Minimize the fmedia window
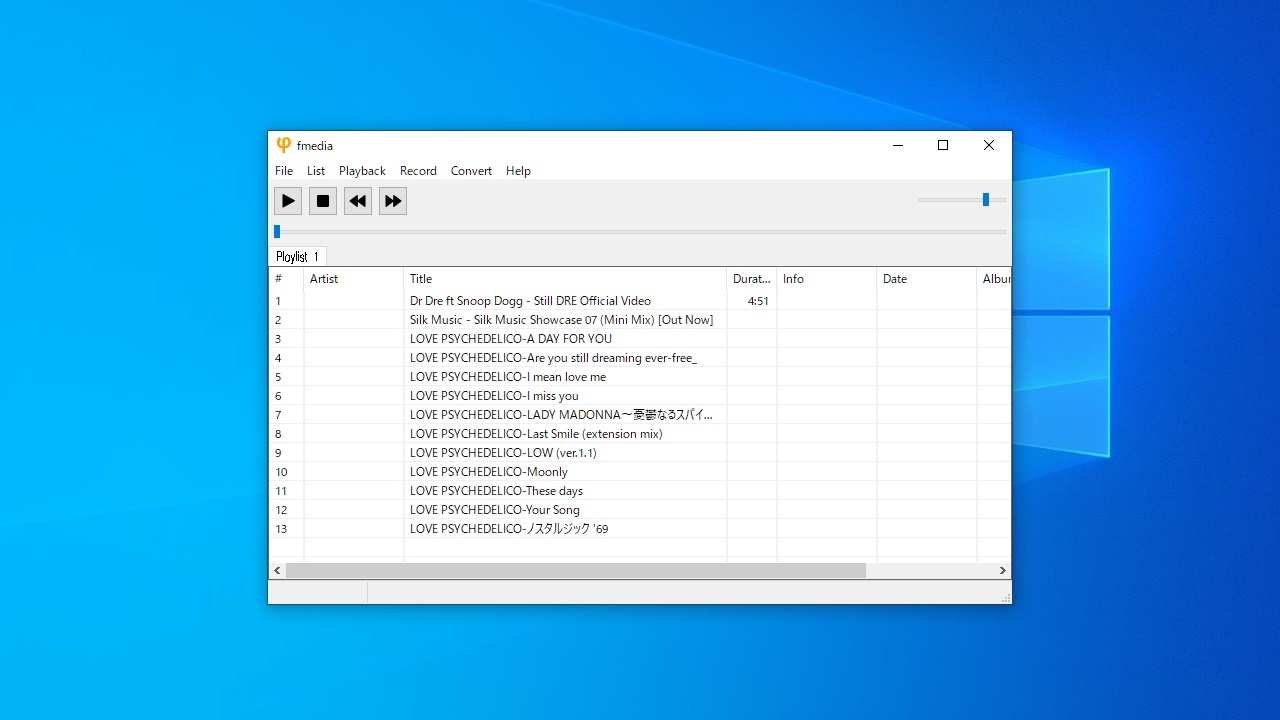The image size is (1280, 720). coord(897,145)
